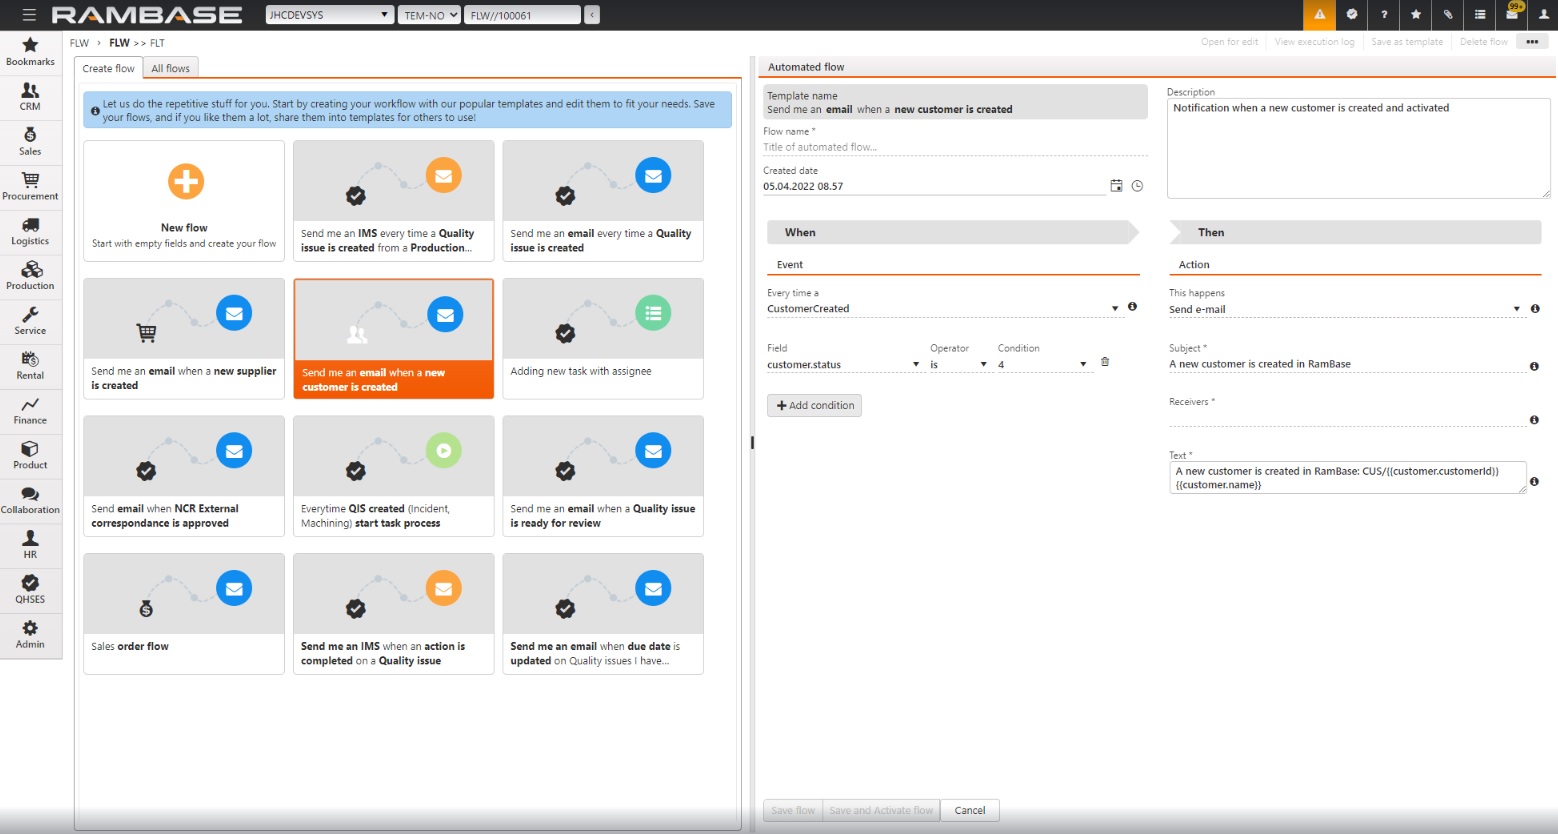
Task: Select the New flow template card
Action: pos(184,201)
